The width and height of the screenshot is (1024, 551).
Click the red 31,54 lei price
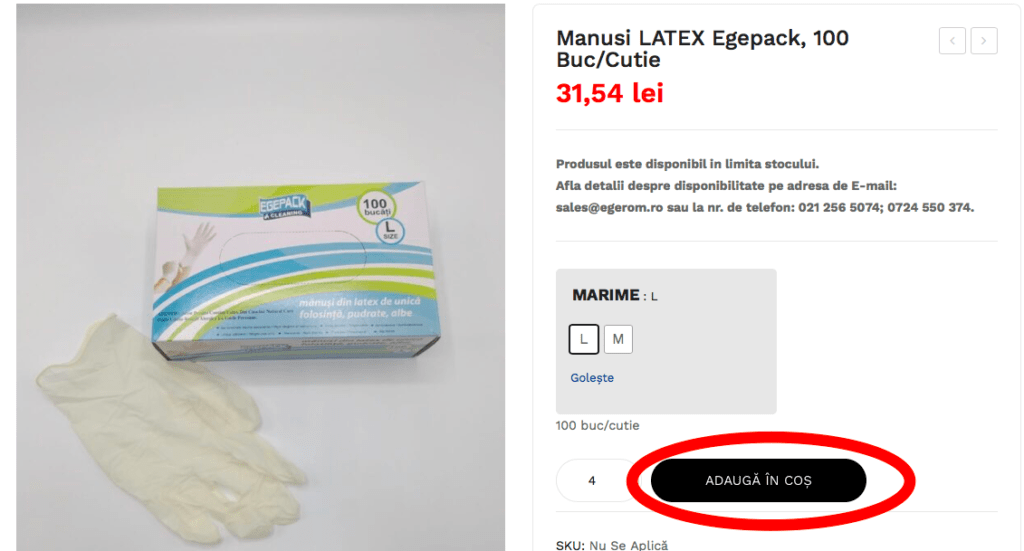pyautogui.click(x=609, y=93)
